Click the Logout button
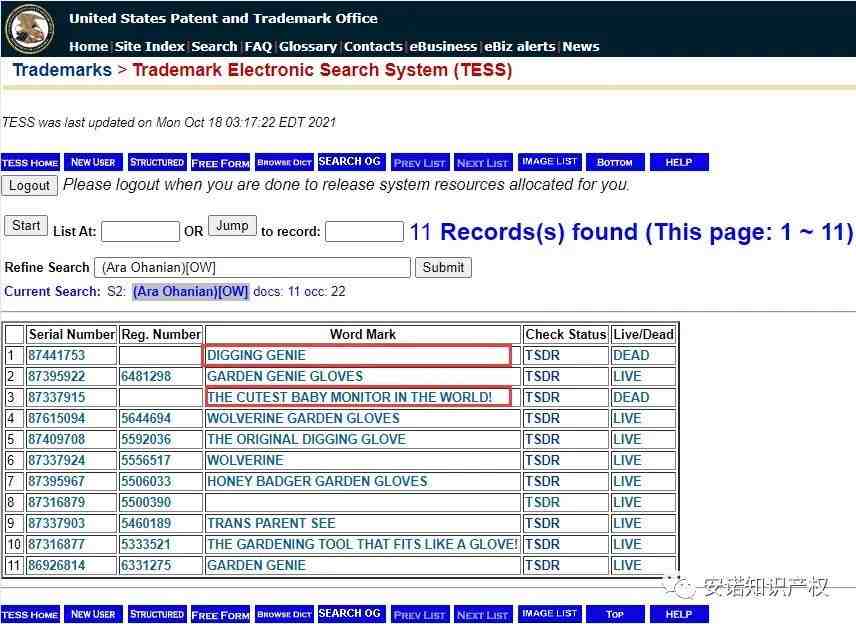The width and height of the screenshot is (856, 624). coord(29,186)
